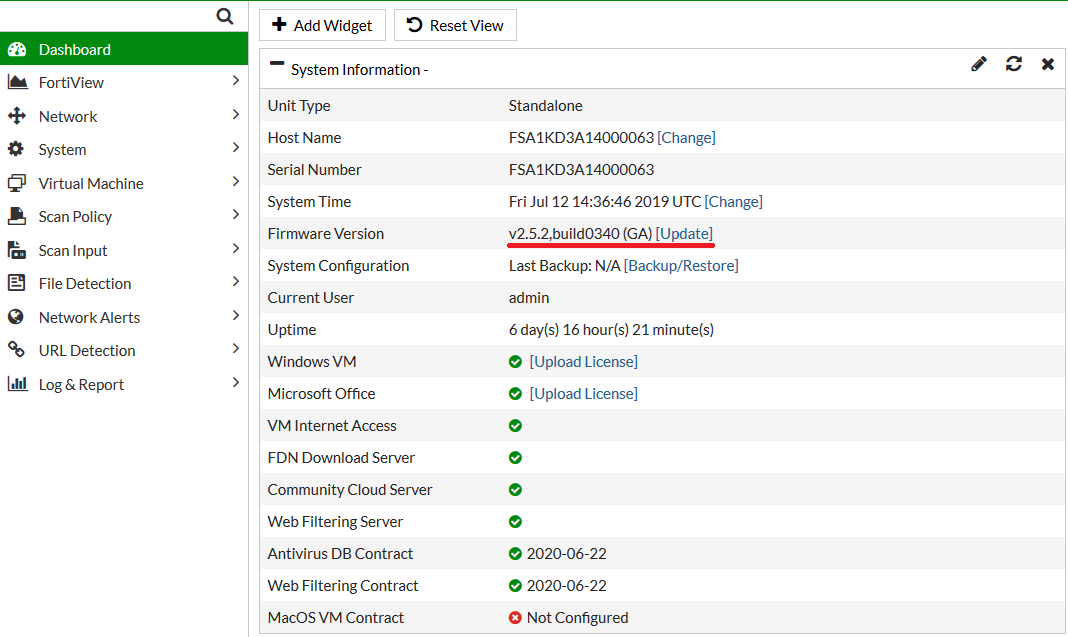Open the Virtual Machine menu item
The height and width of the screenshot is (637, 1068).
(91, 183)
